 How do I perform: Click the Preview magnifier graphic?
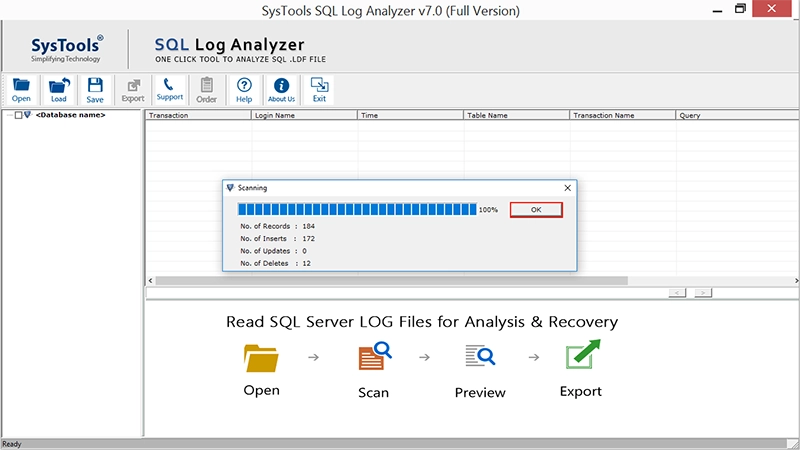(480, 356)
